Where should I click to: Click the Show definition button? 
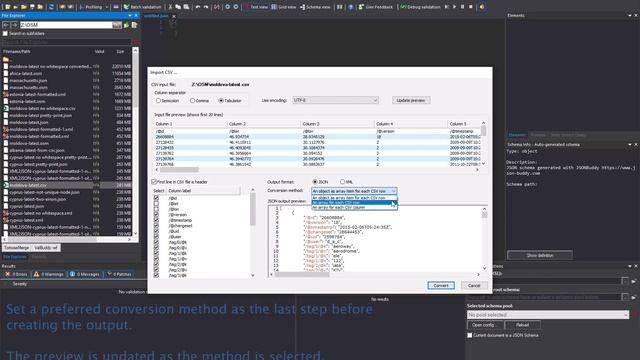pos(540,255)
